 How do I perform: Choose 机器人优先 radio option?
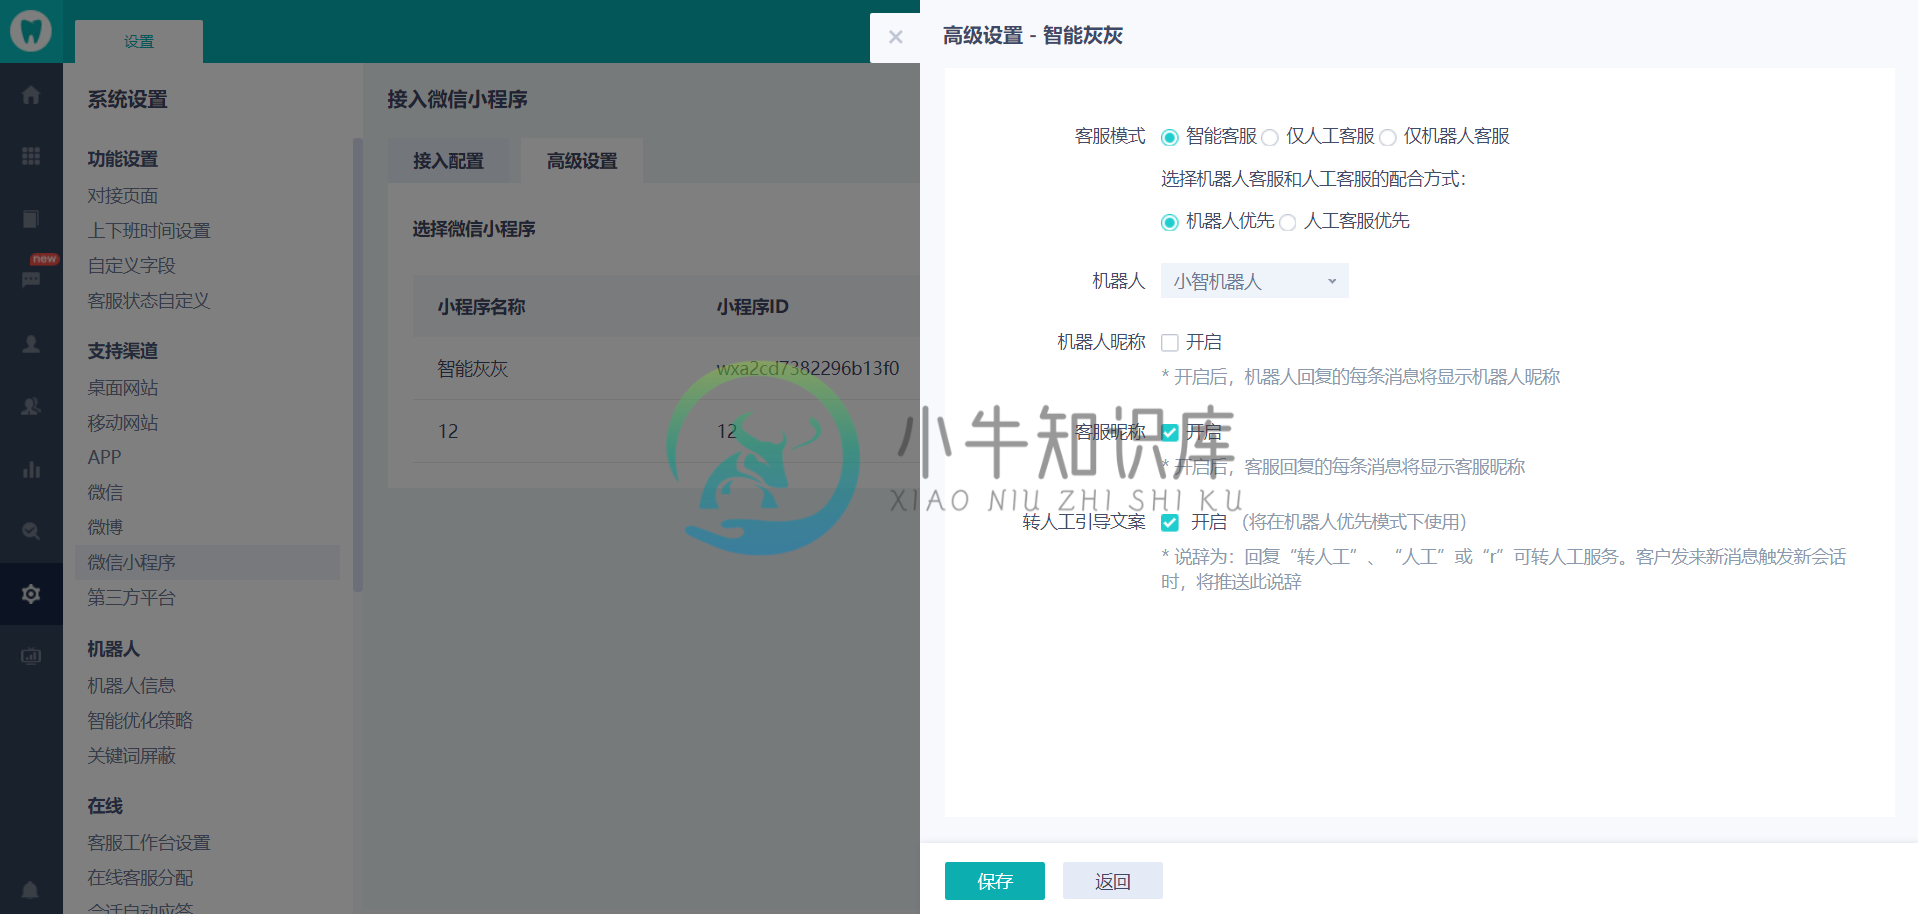pos(1169,222)
